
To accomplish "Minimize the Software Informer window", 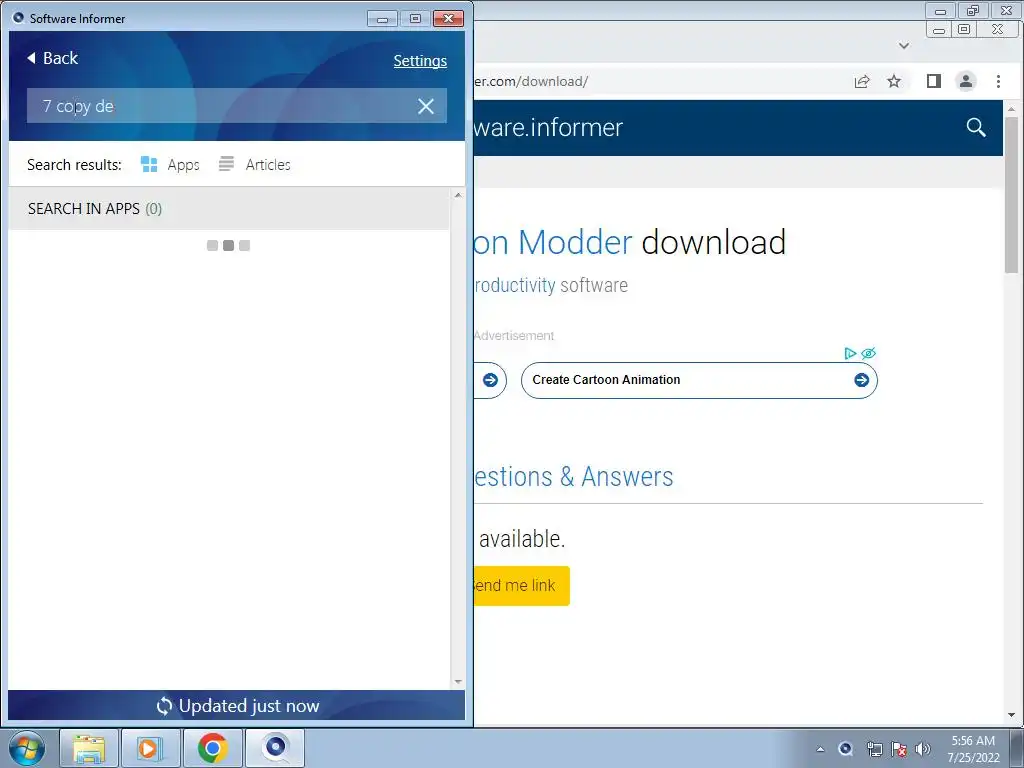I will (x=382, y=19).
